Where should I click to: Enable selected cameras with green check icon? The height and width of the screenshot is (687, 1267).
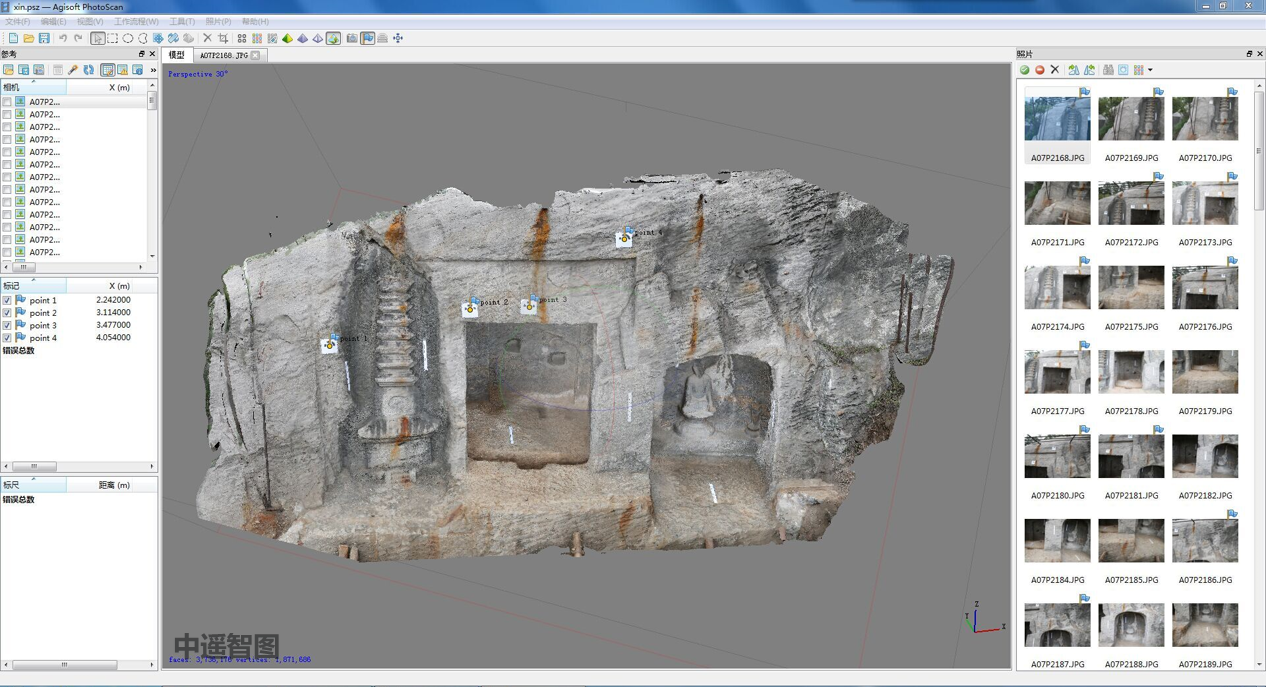tap(1024, 70)
